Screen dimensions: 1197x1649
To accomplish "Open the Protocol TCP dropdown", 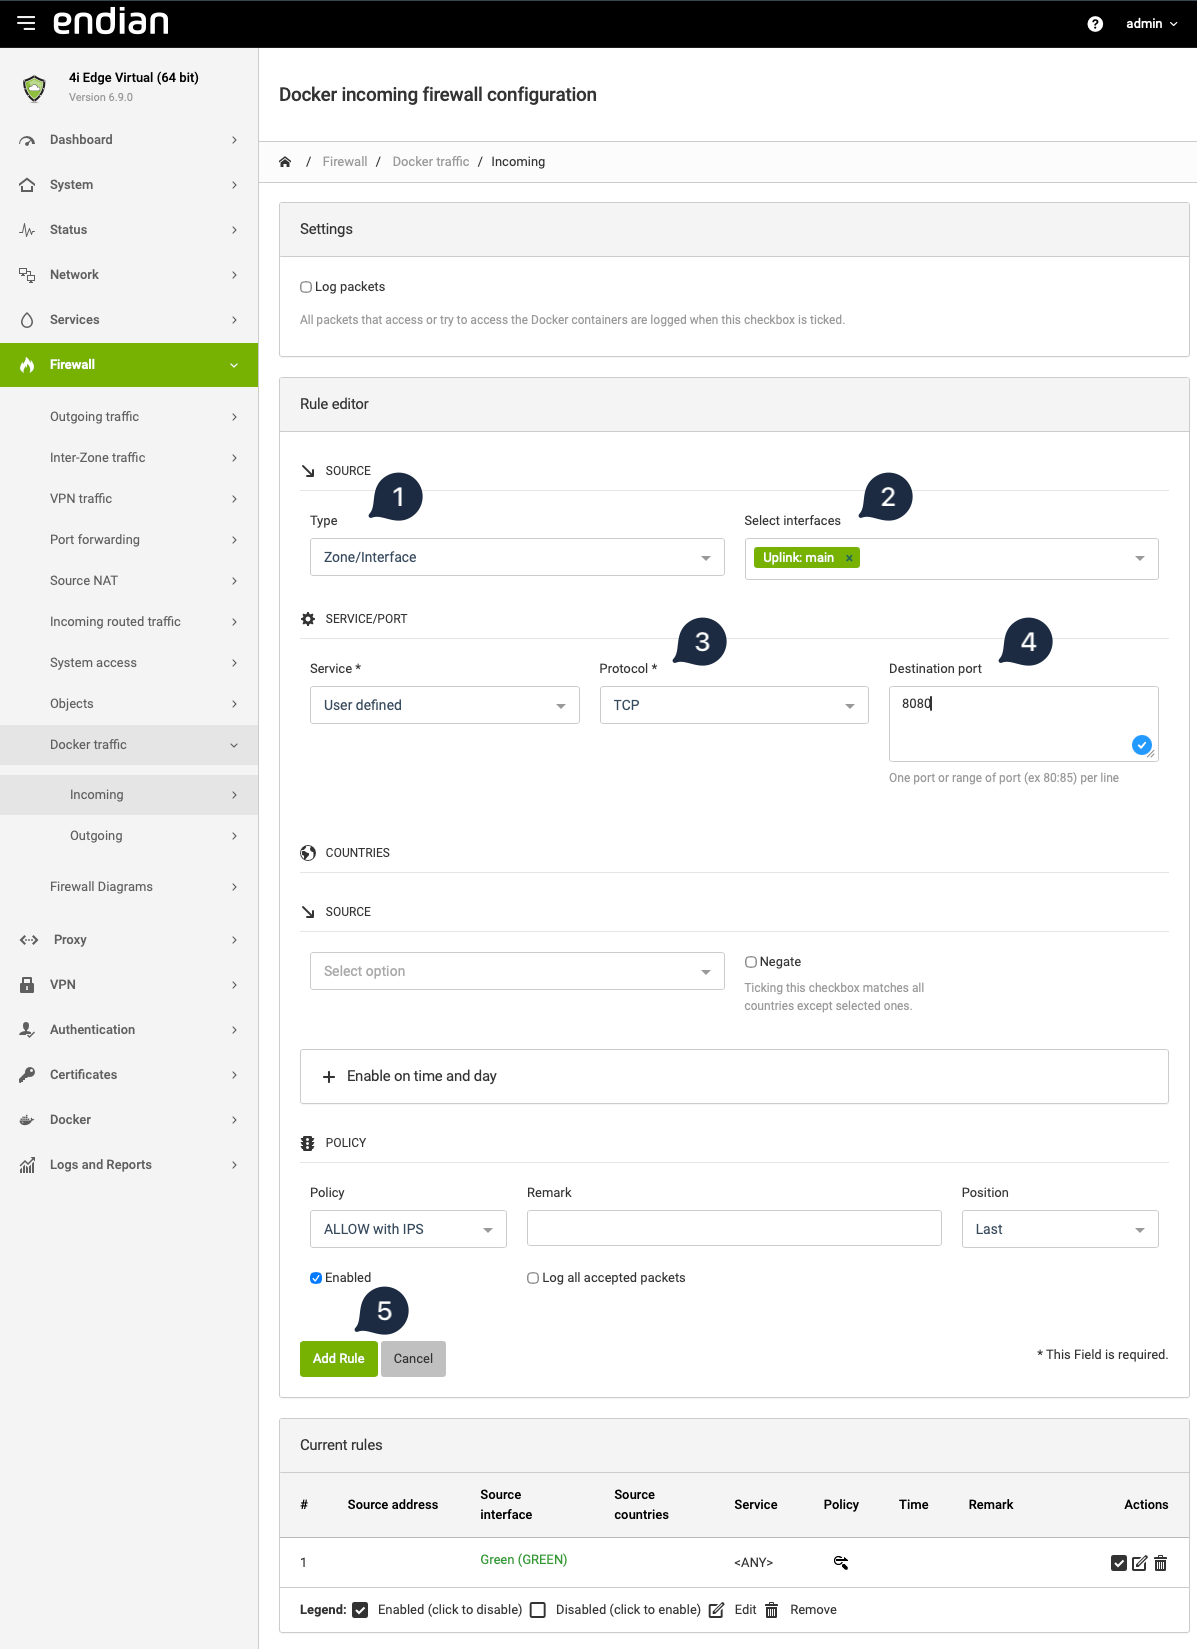I will click(733, 705).
